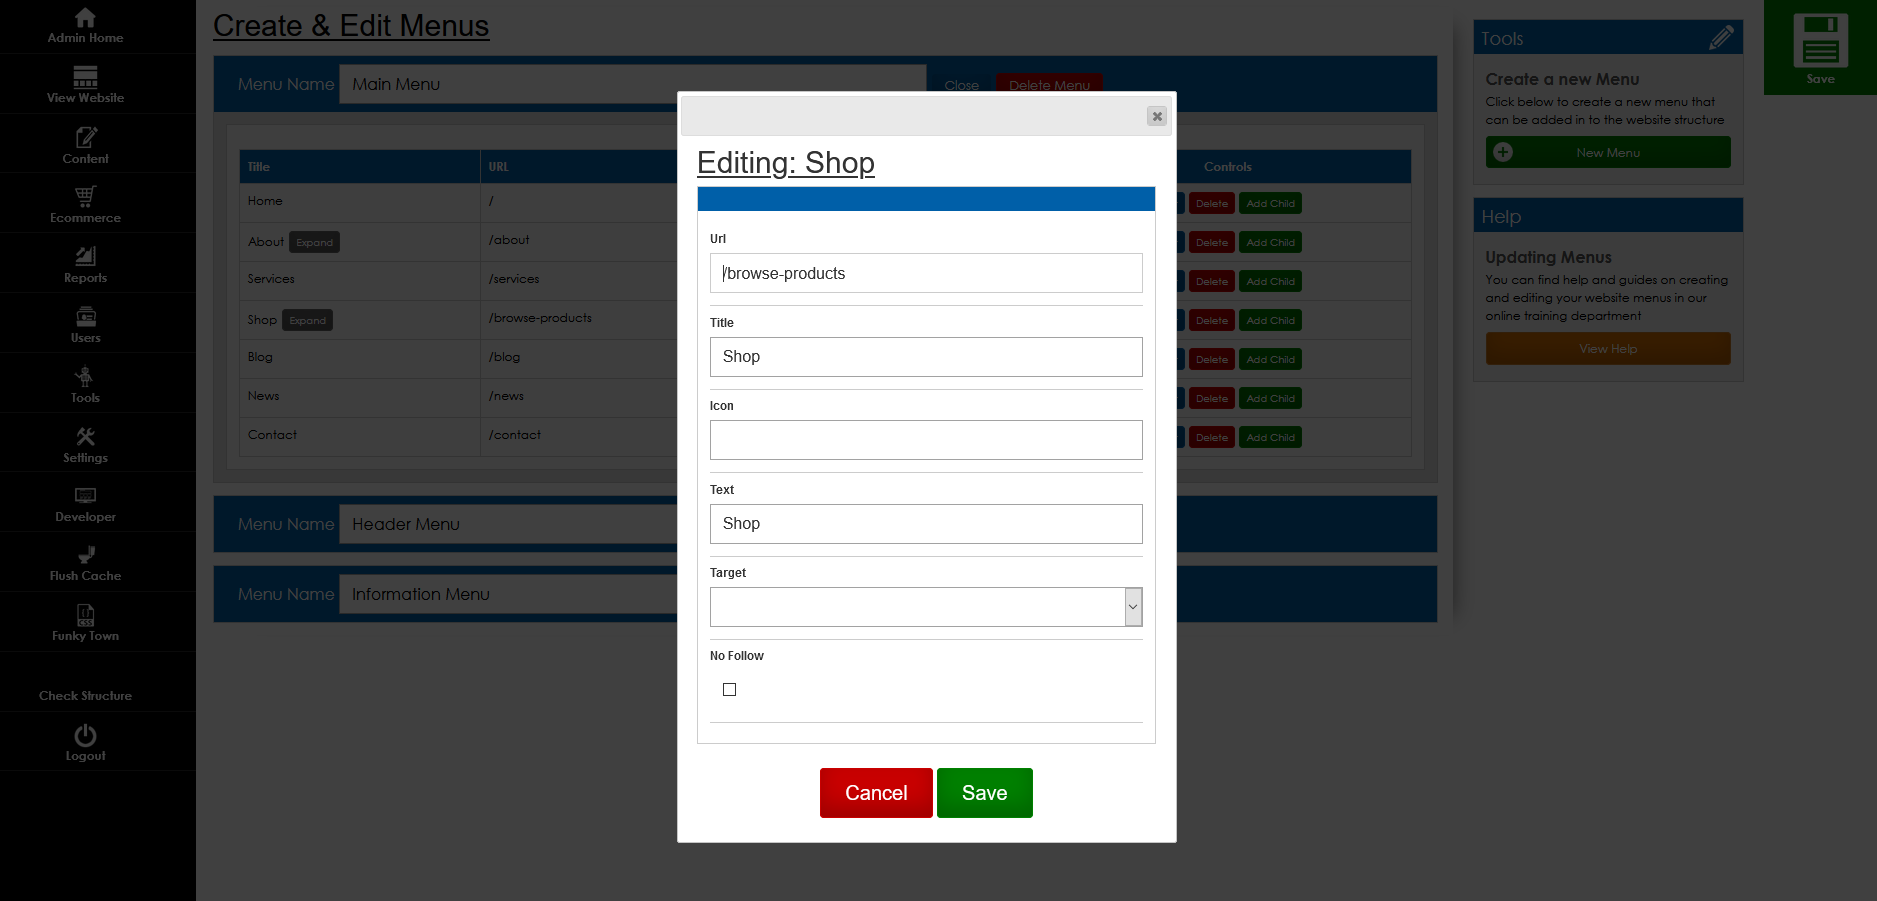Toggle the No Follow checkbox
This screenshot has width=1877, height=901.
click(730, 690)
